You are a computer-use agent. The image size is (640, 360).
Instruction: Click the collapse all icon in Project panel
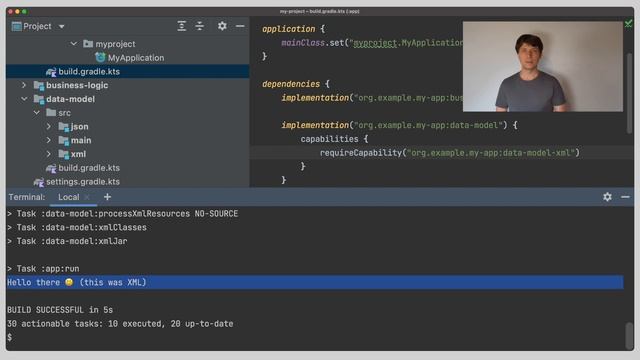tap(200, 26)
